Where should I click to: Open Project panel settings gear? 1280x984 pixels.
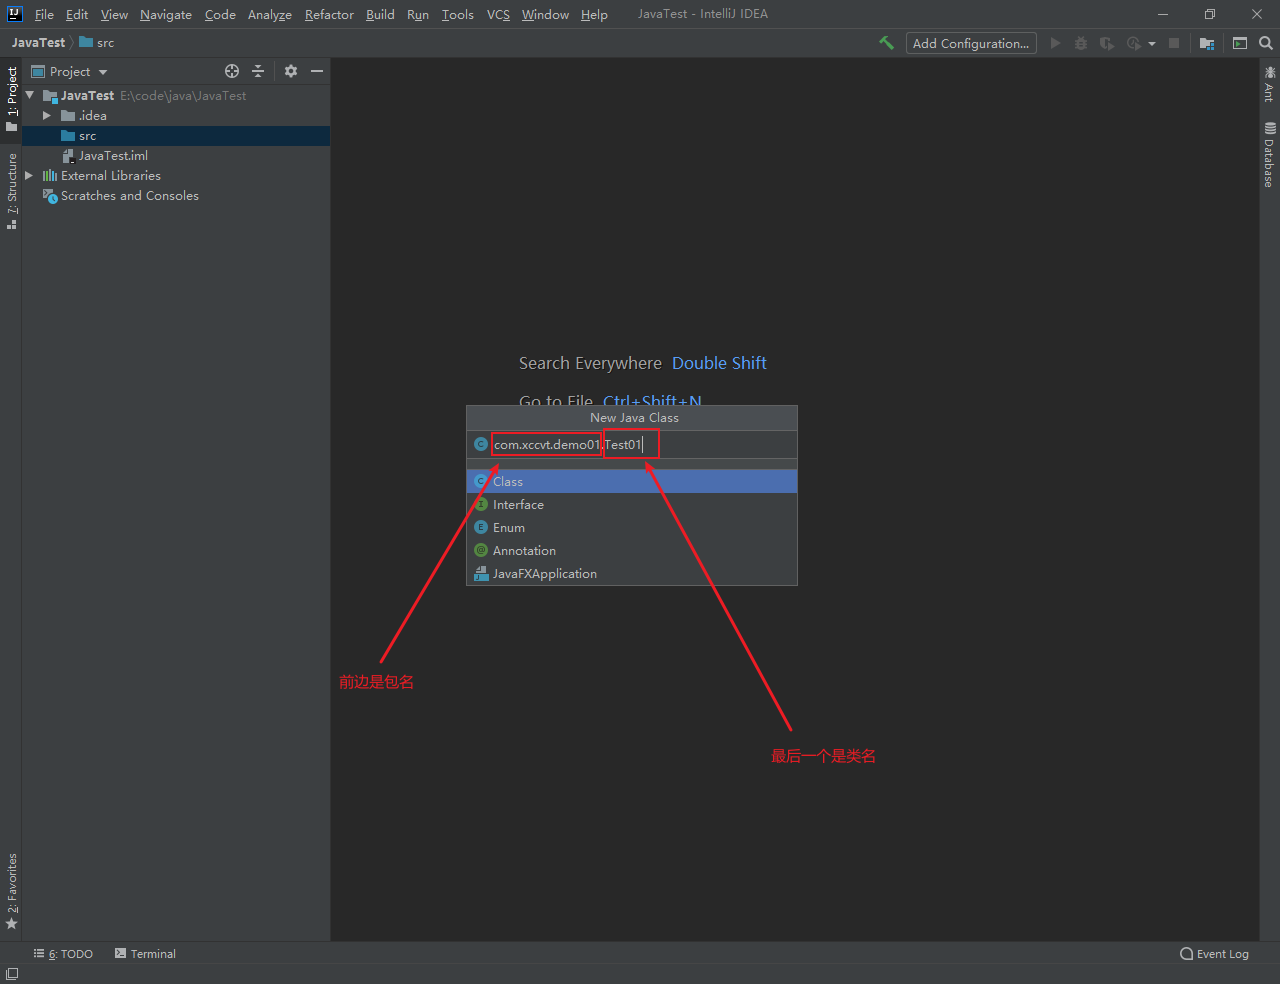tap(291, 71)
